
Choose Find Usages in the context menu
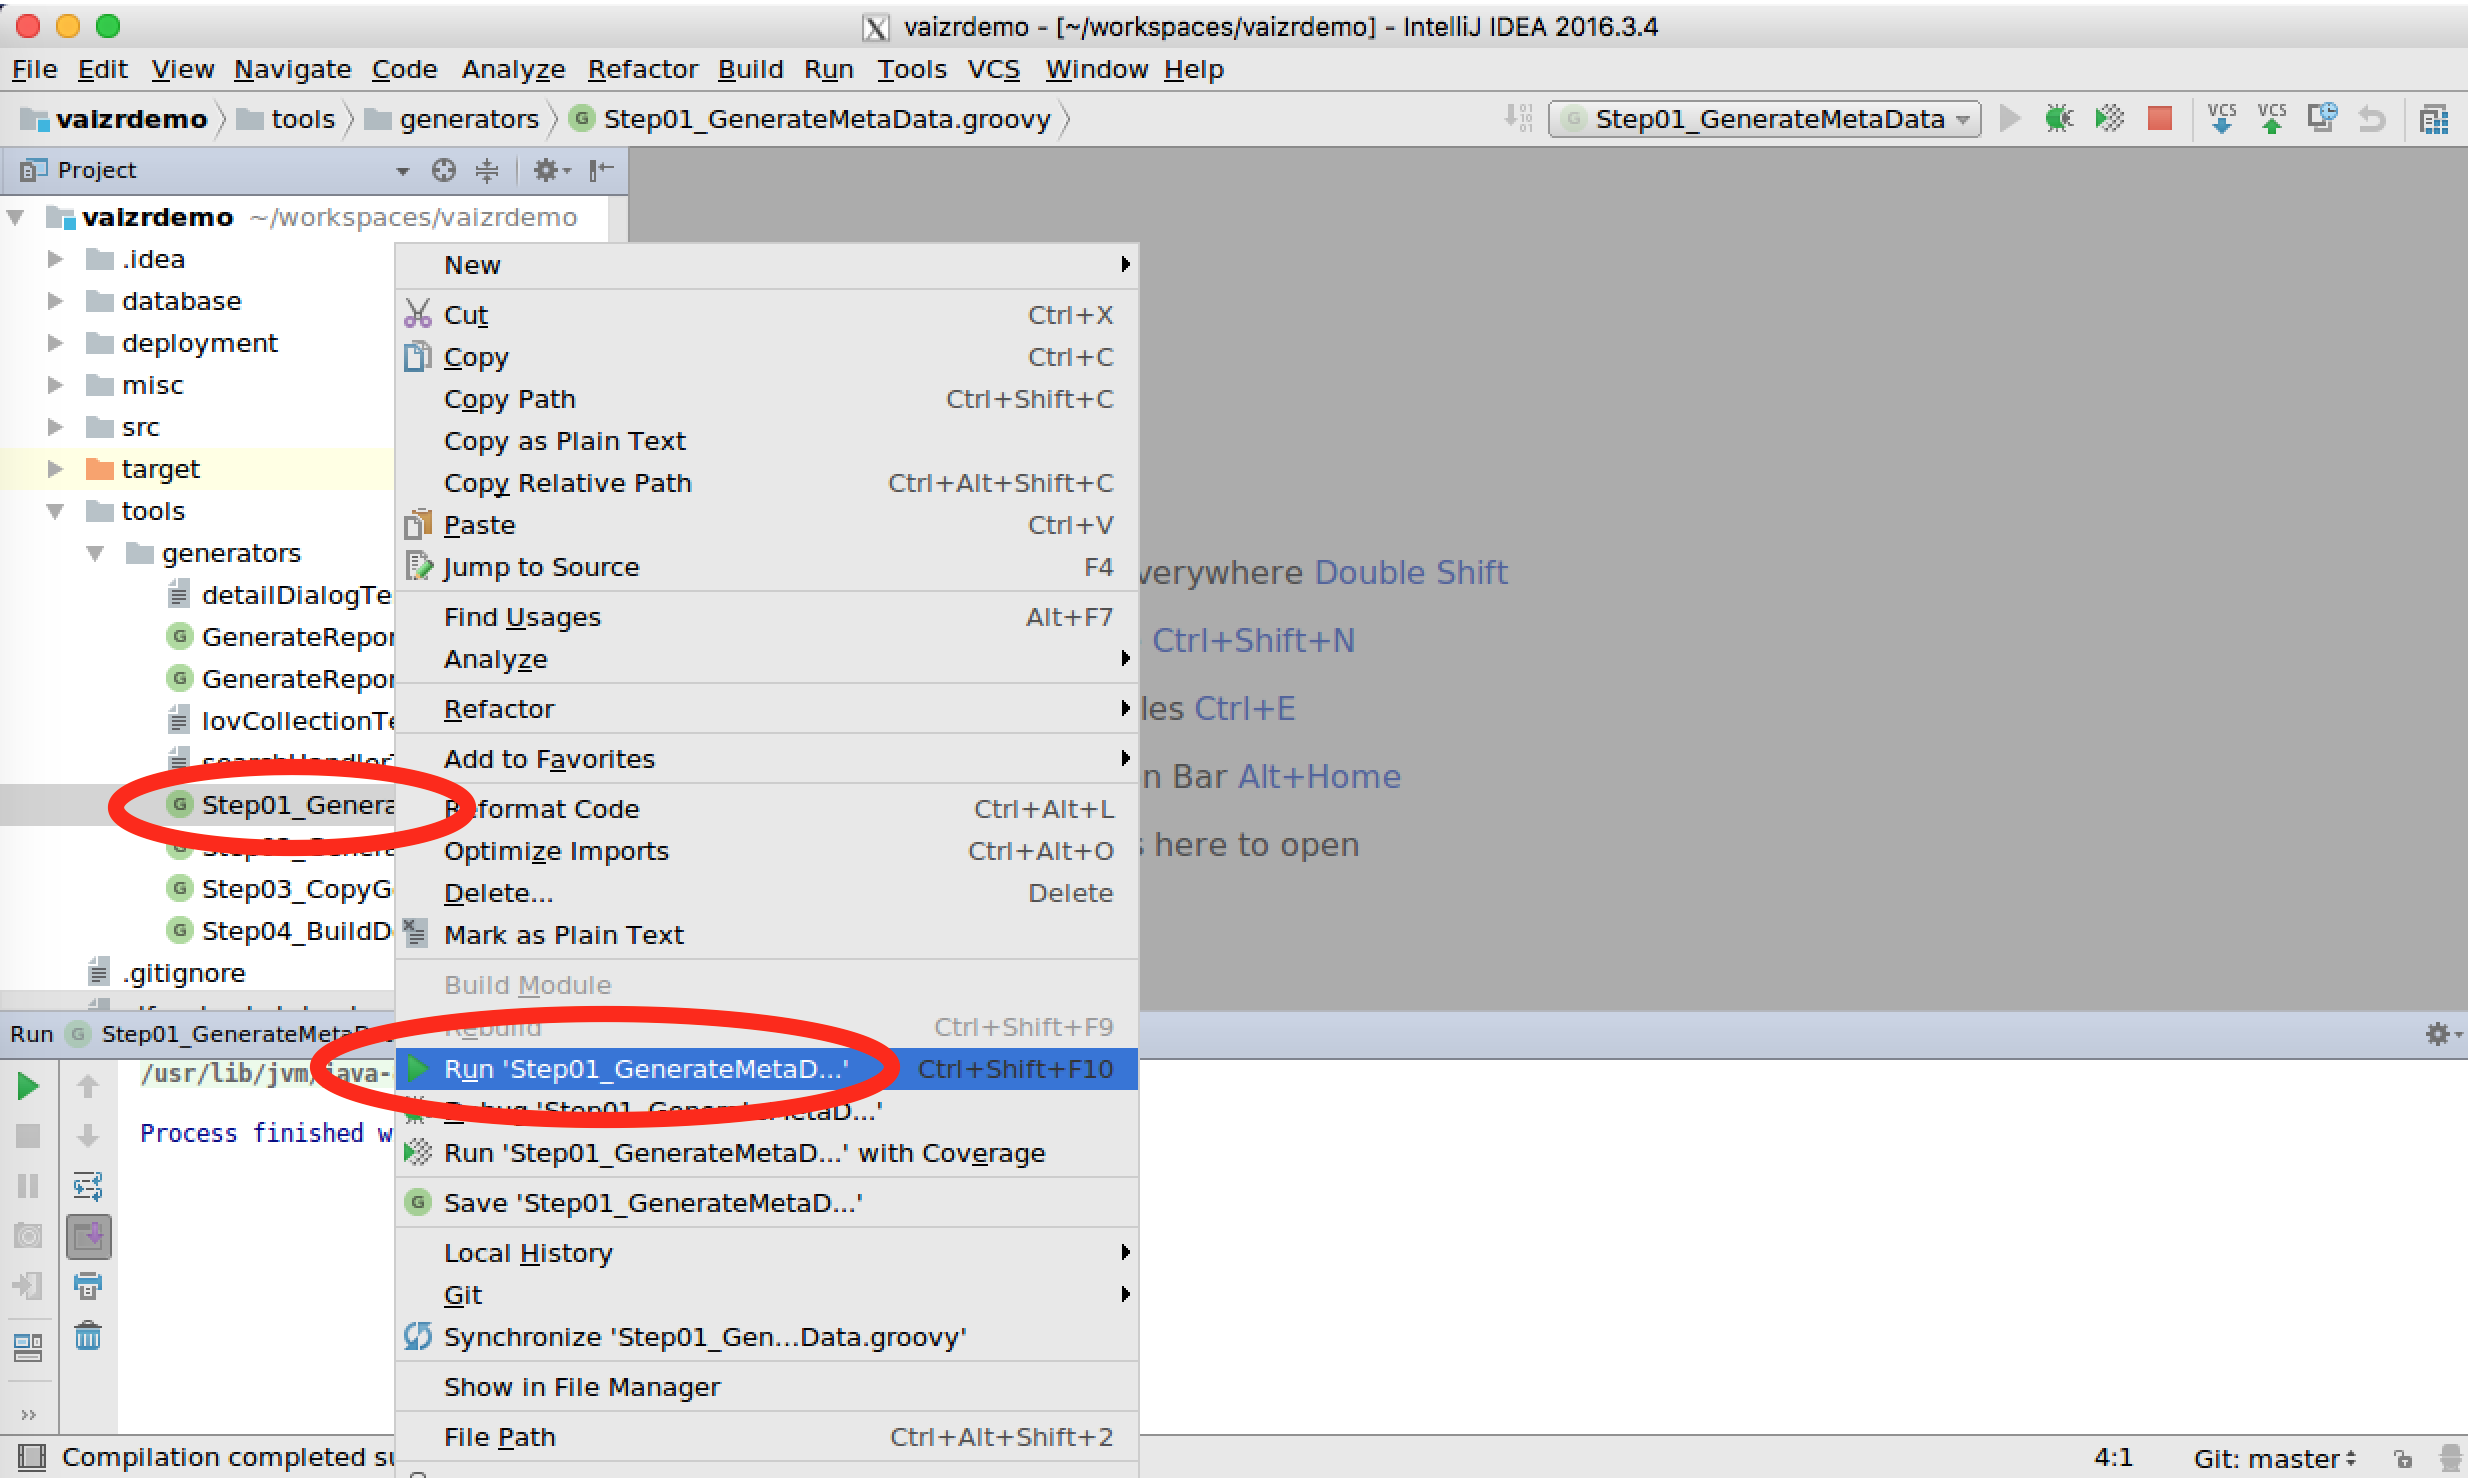point(767,618)
